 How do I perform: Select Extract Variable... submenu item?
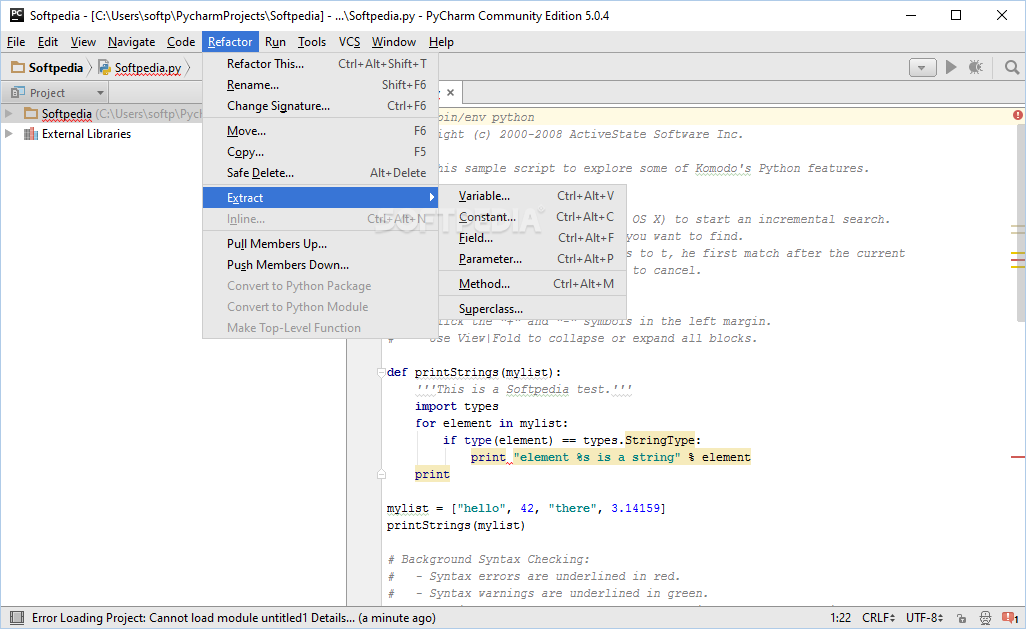(533, 196)
